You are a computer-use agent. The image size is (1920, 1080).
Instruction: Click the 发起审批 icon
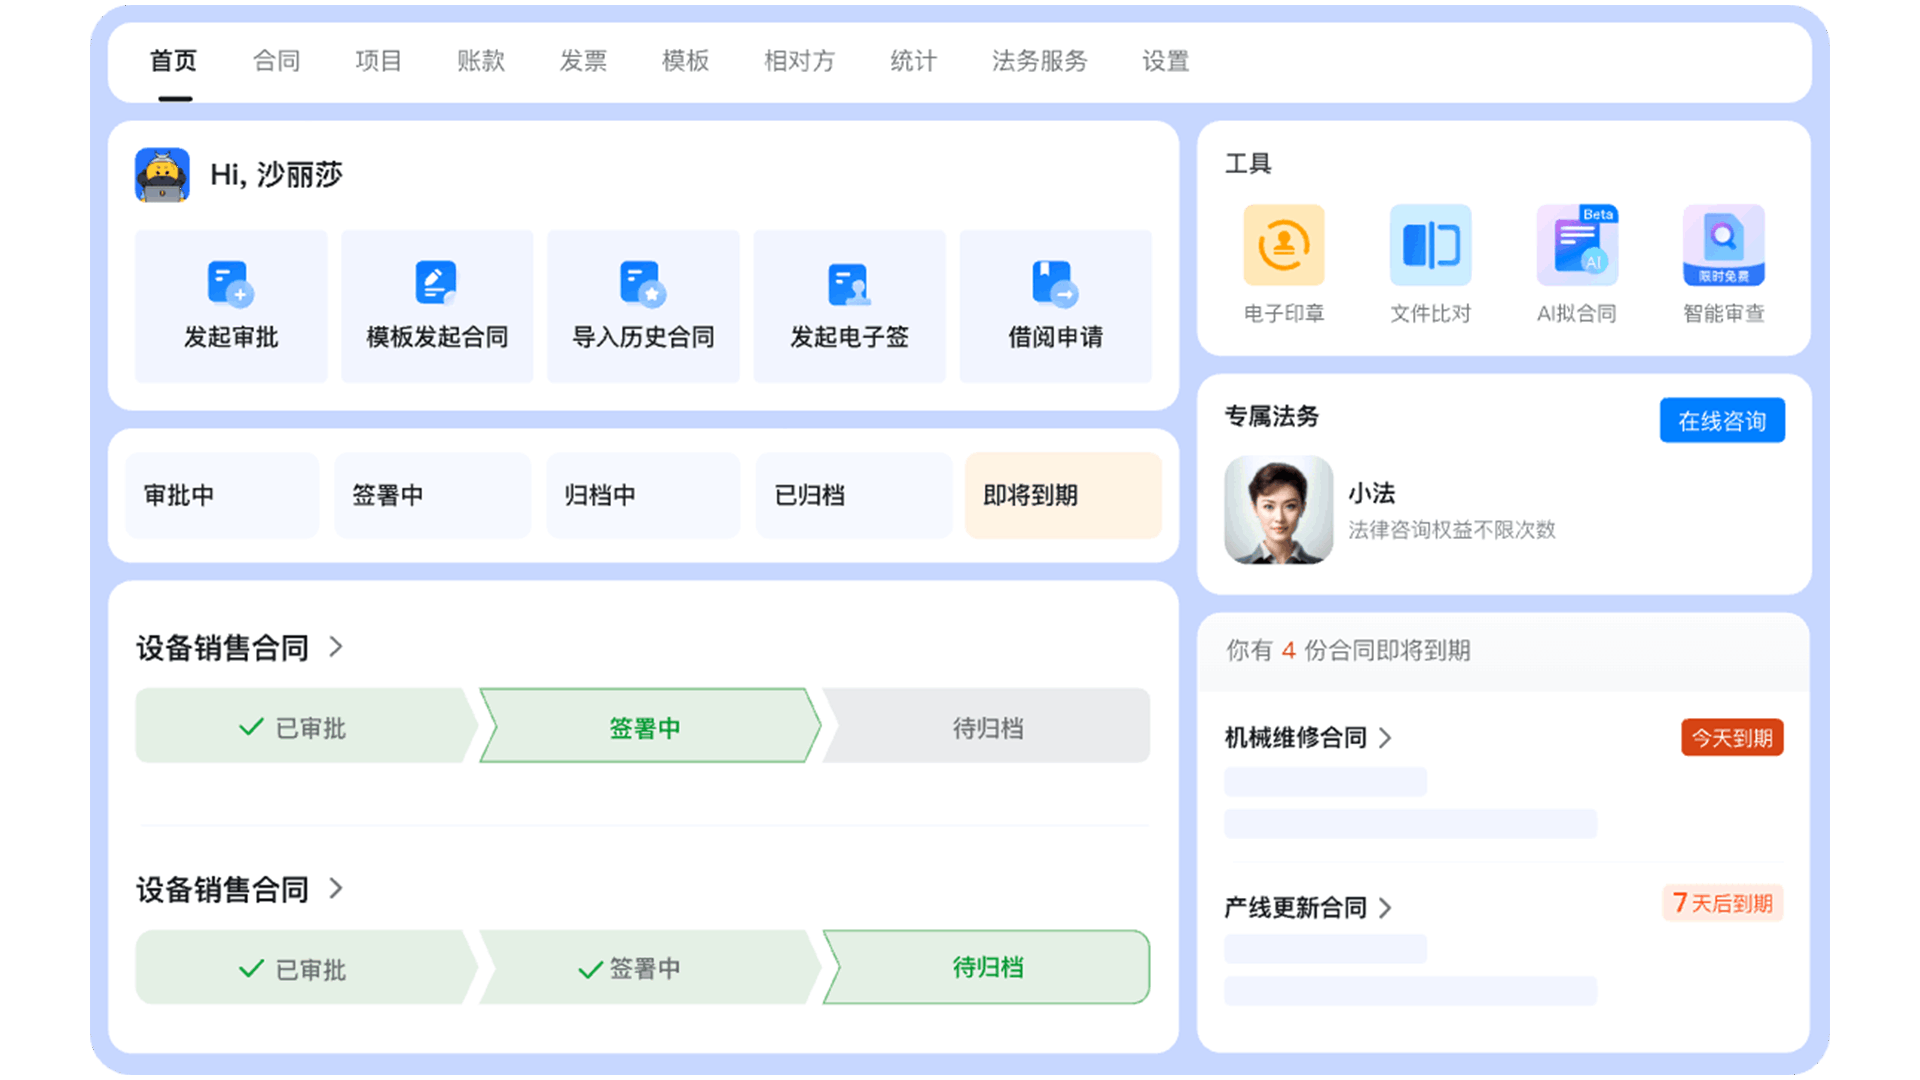[230, 283]
